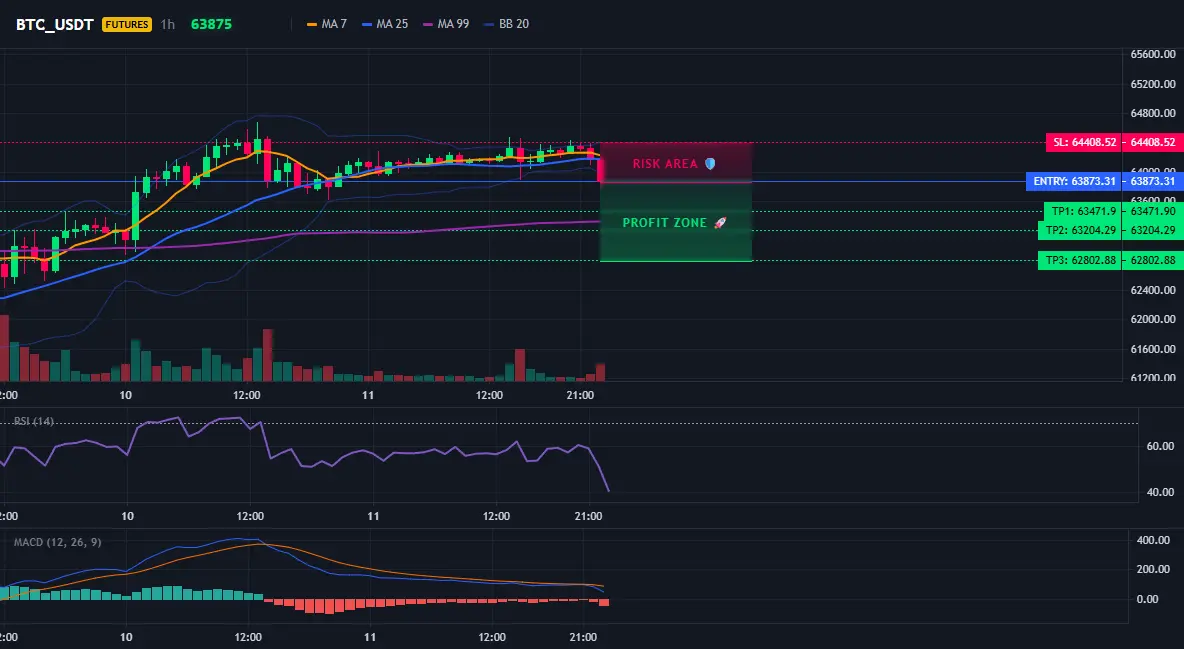The width and height of the screenshot is (1184, 649).
Task: Click the 62400.00 price axis label
Action: (x=1153, y=290)
